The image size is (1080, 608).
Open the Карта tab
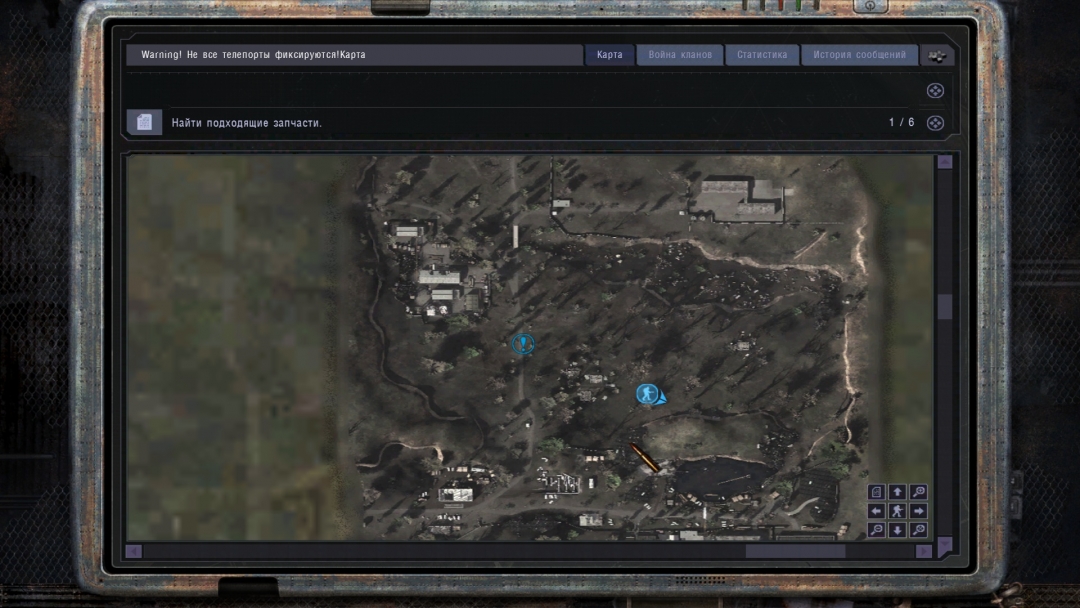point(610,54)
